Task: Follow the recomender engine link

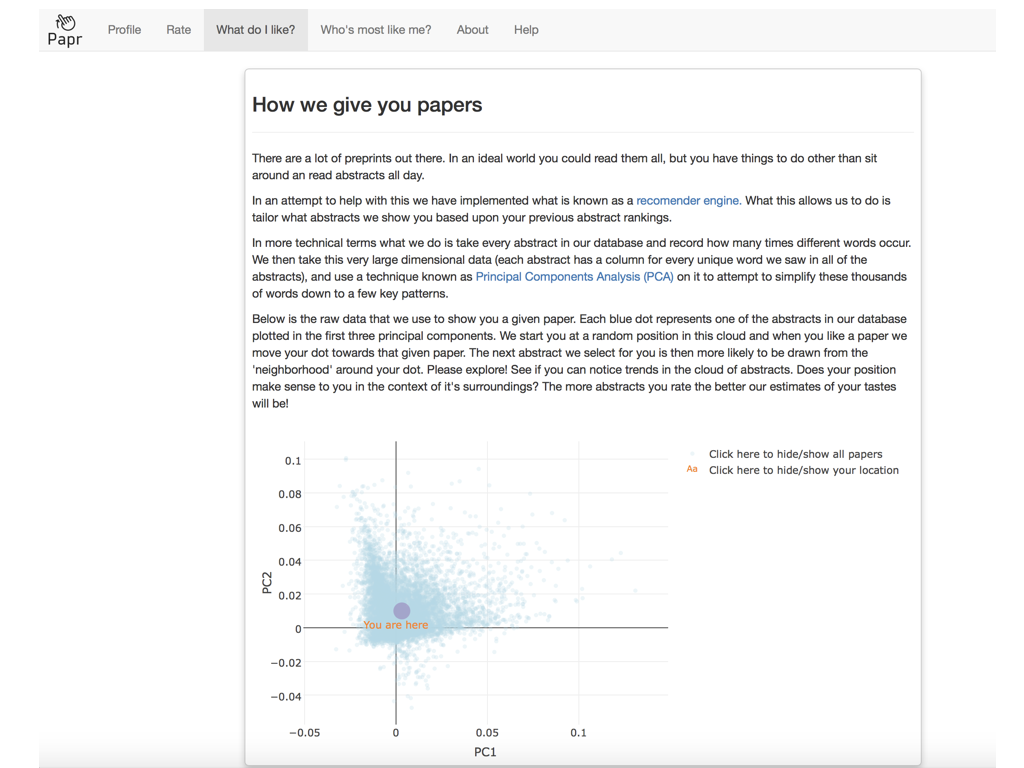Action: [688, 200]
